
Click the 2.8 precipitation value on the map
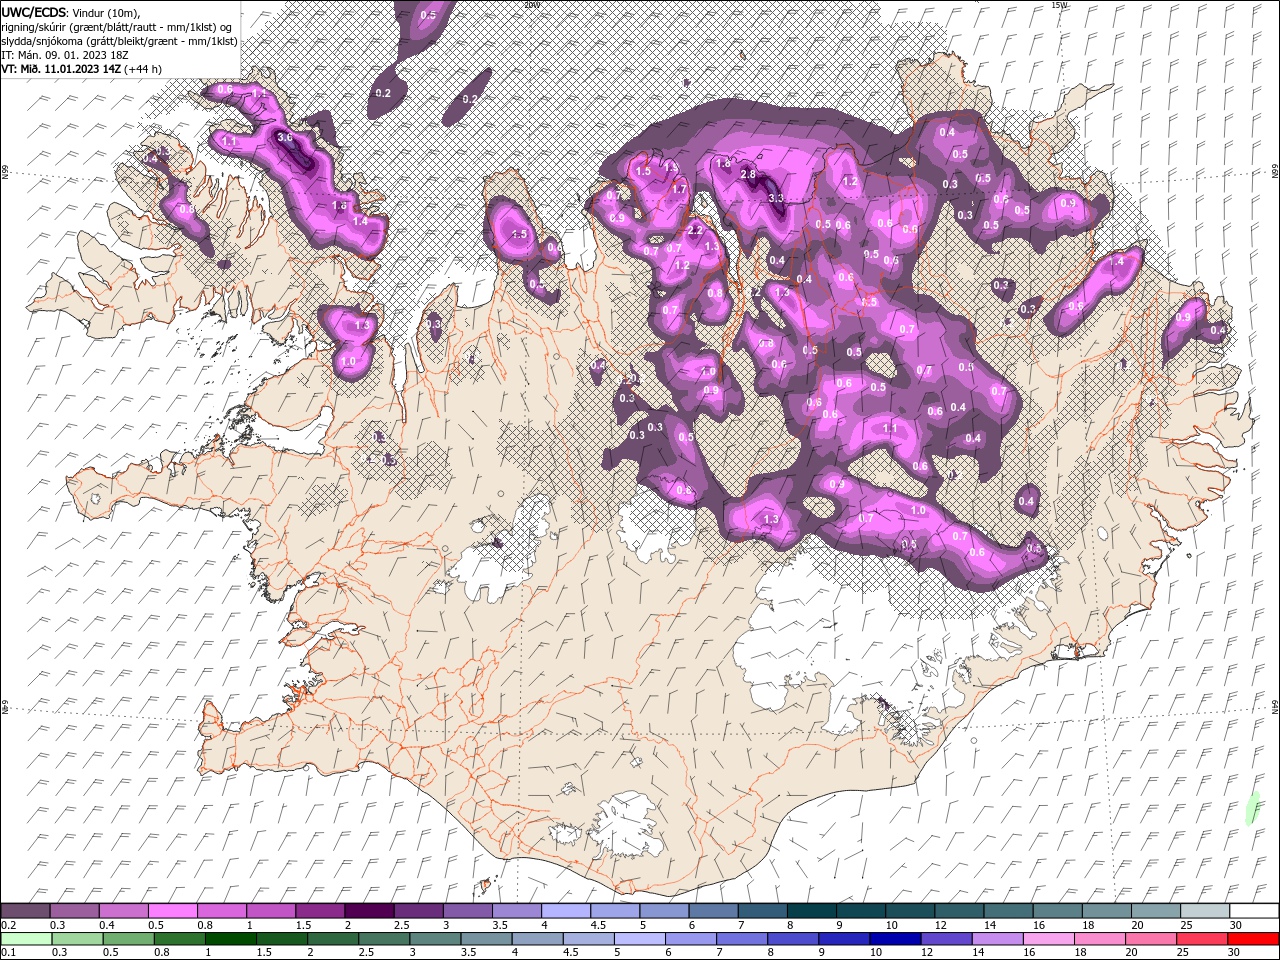point(747,175)
